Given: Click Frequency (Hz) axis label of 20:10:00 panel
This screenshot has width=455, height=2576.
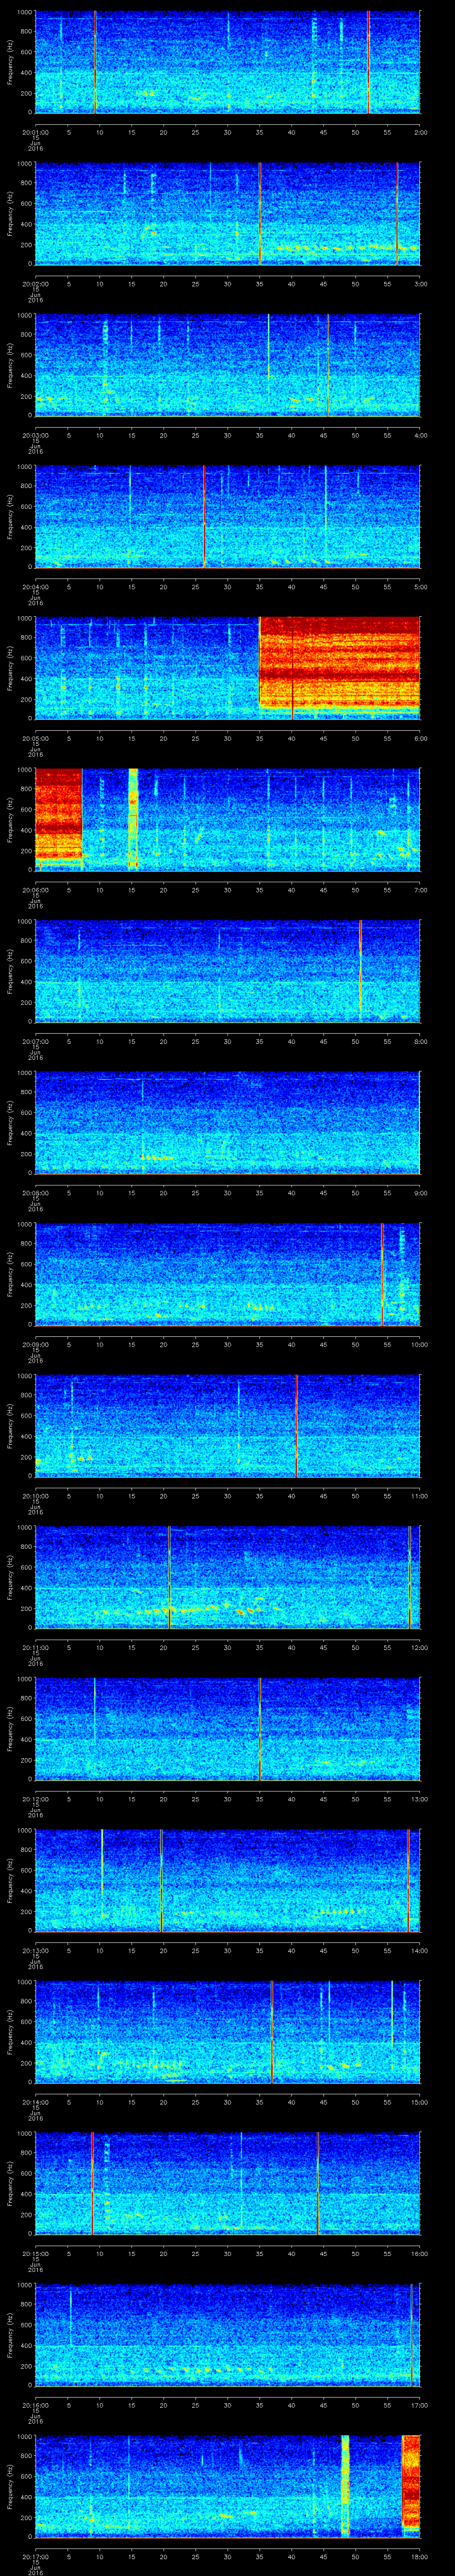Looking at the screenshot, I should [x=10, y=1426].
